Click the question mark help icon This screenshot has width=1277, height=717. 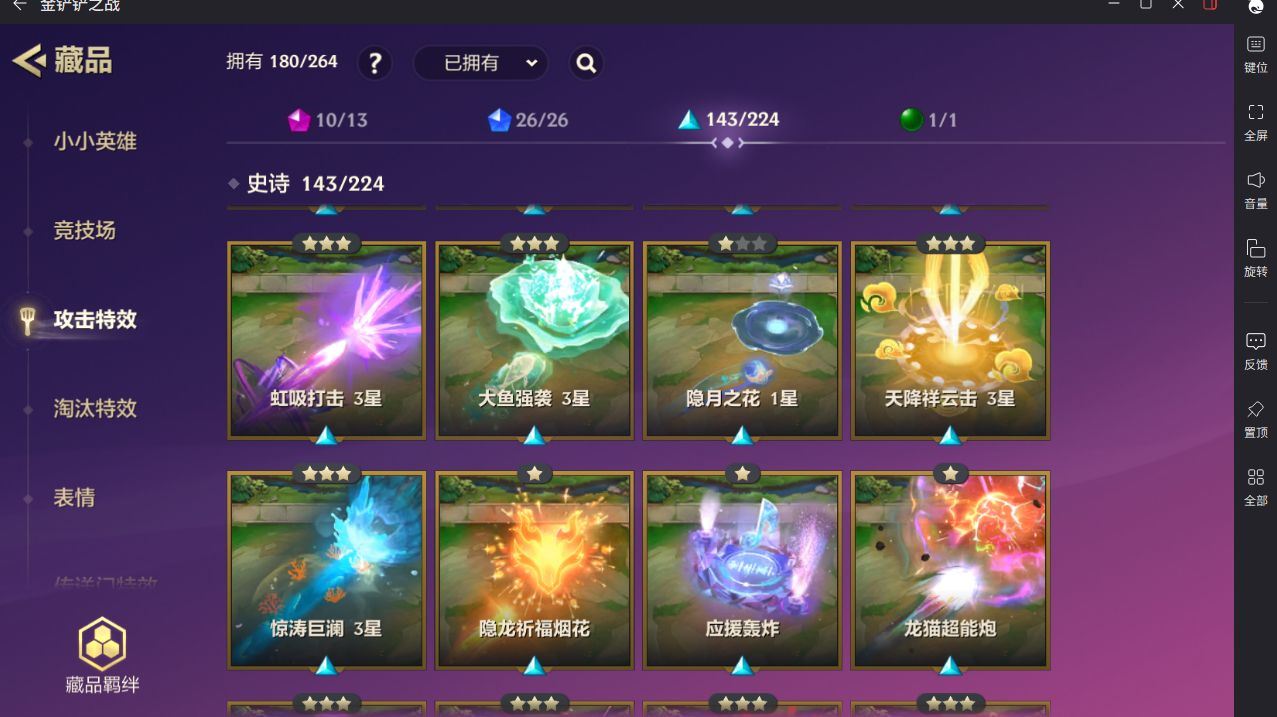(375, 64)
